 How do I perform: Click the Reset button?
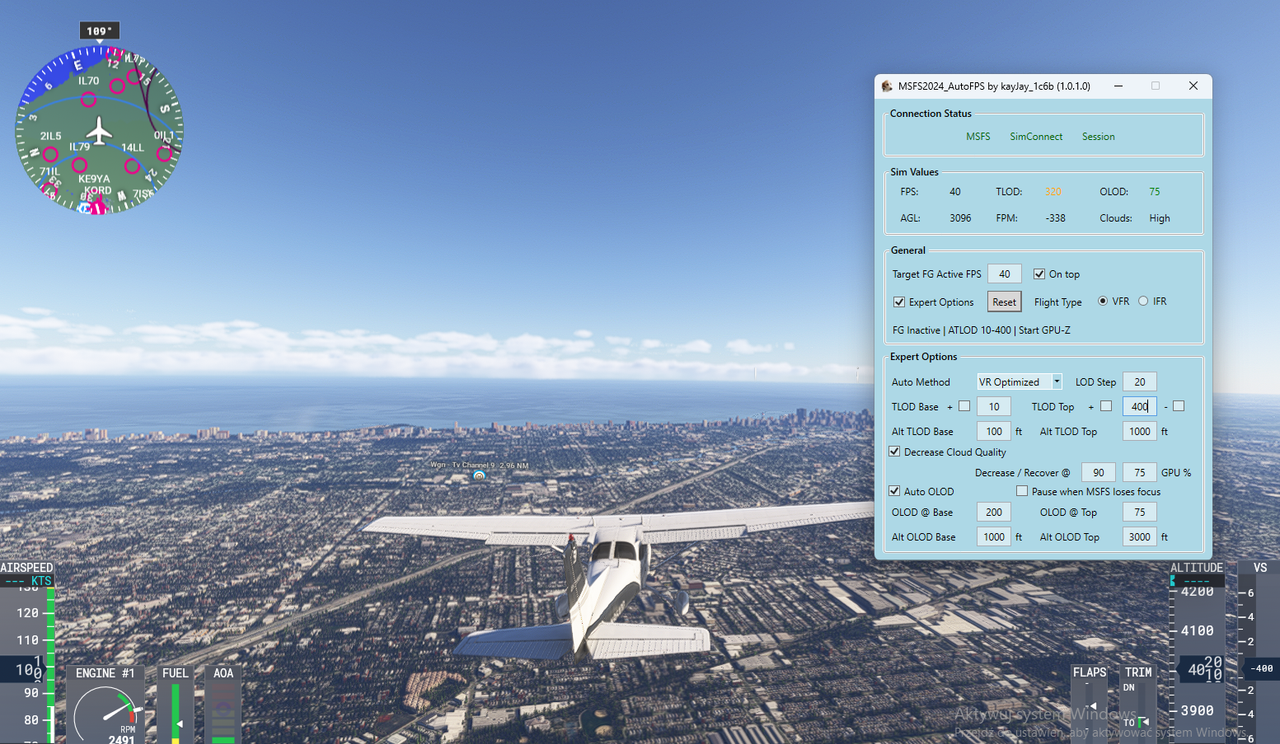(x=1004, y=302)
